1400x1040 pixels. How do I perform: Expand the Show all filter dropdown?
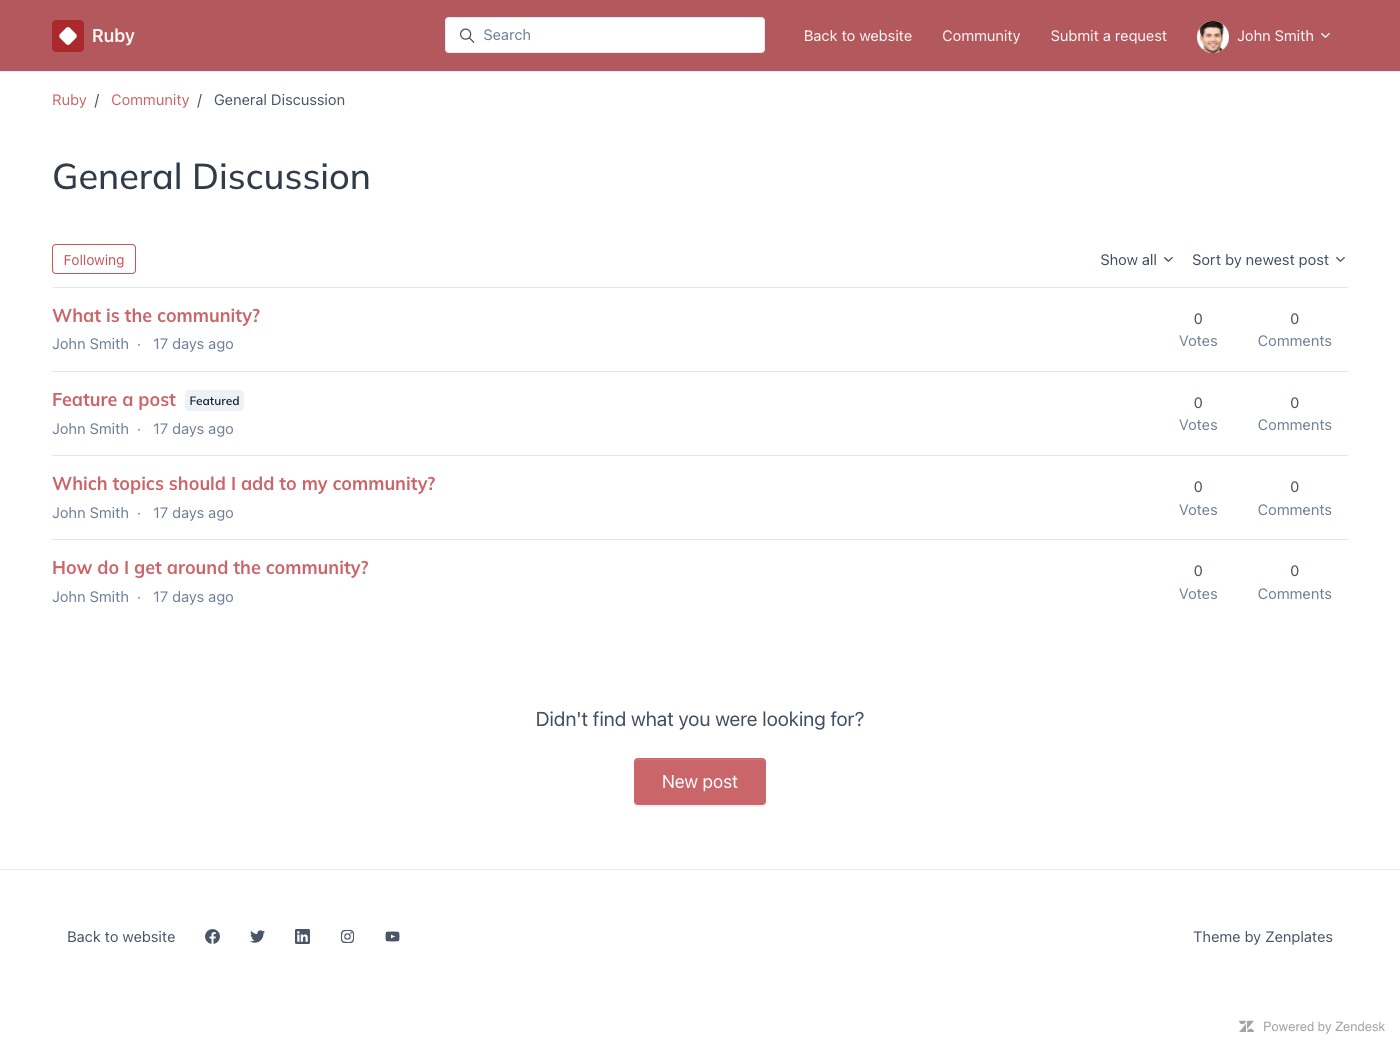pos(1136,260)
